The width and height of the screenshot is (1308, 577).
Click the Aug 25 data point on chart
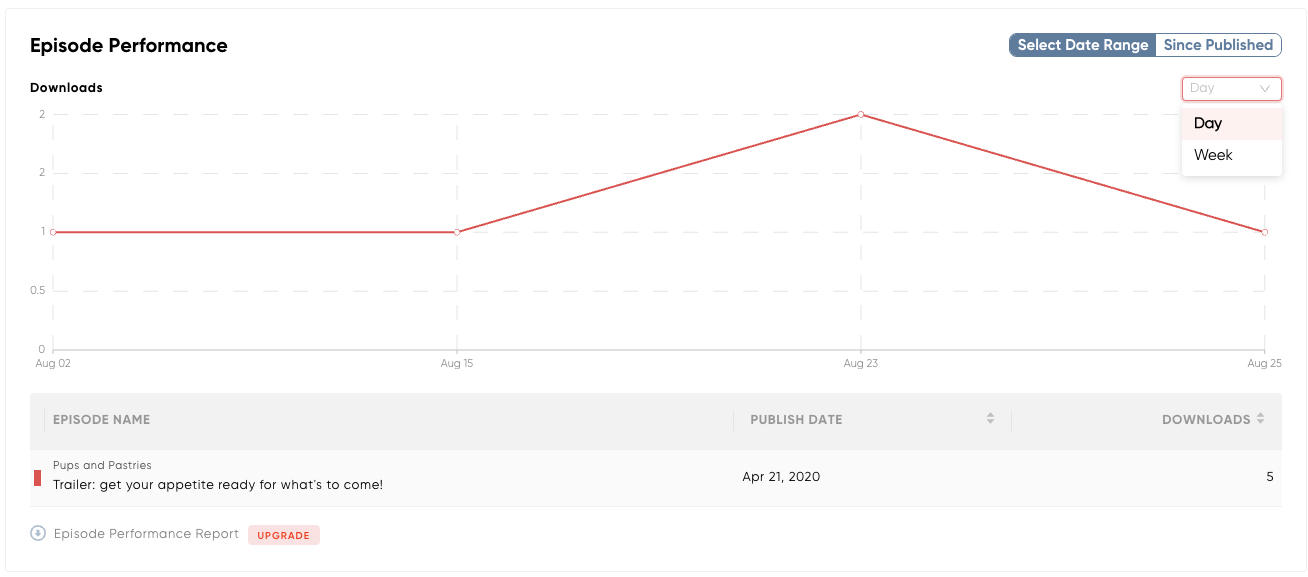tap(1265, 232)
